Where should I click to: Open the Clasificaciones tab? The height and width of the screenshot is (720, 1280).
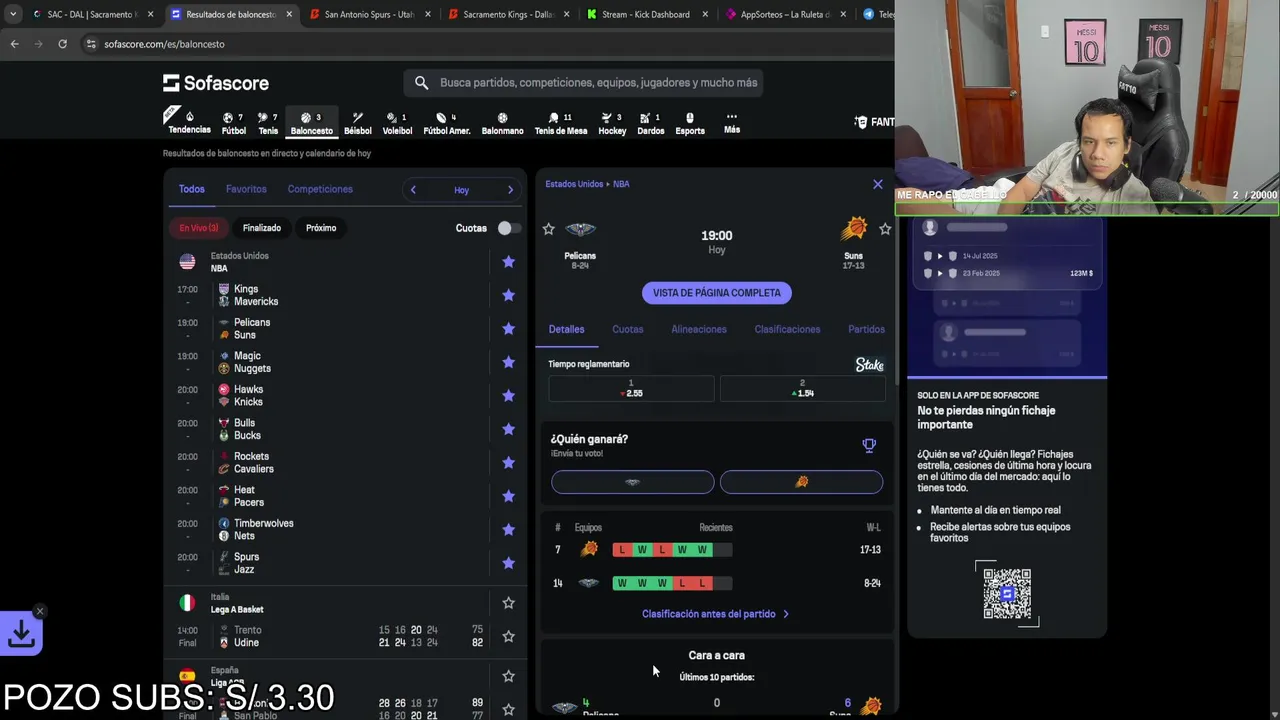pos(787,329)
